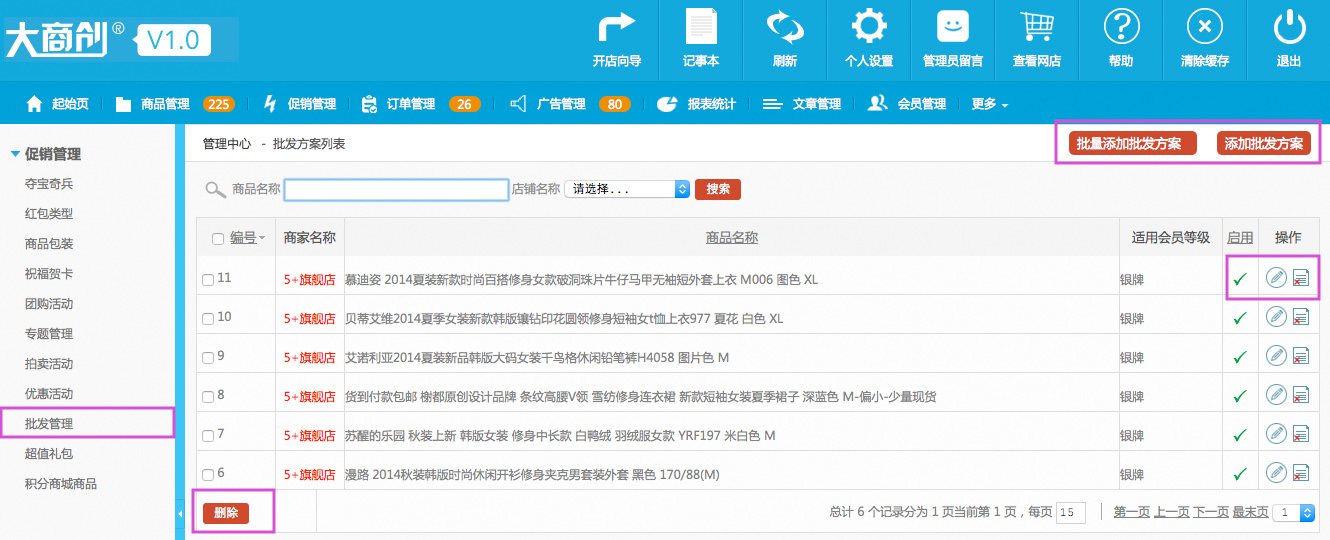
Task: Open 团购活动 in the sidebar
Action: pyautogui.click(x=49, y=303)
